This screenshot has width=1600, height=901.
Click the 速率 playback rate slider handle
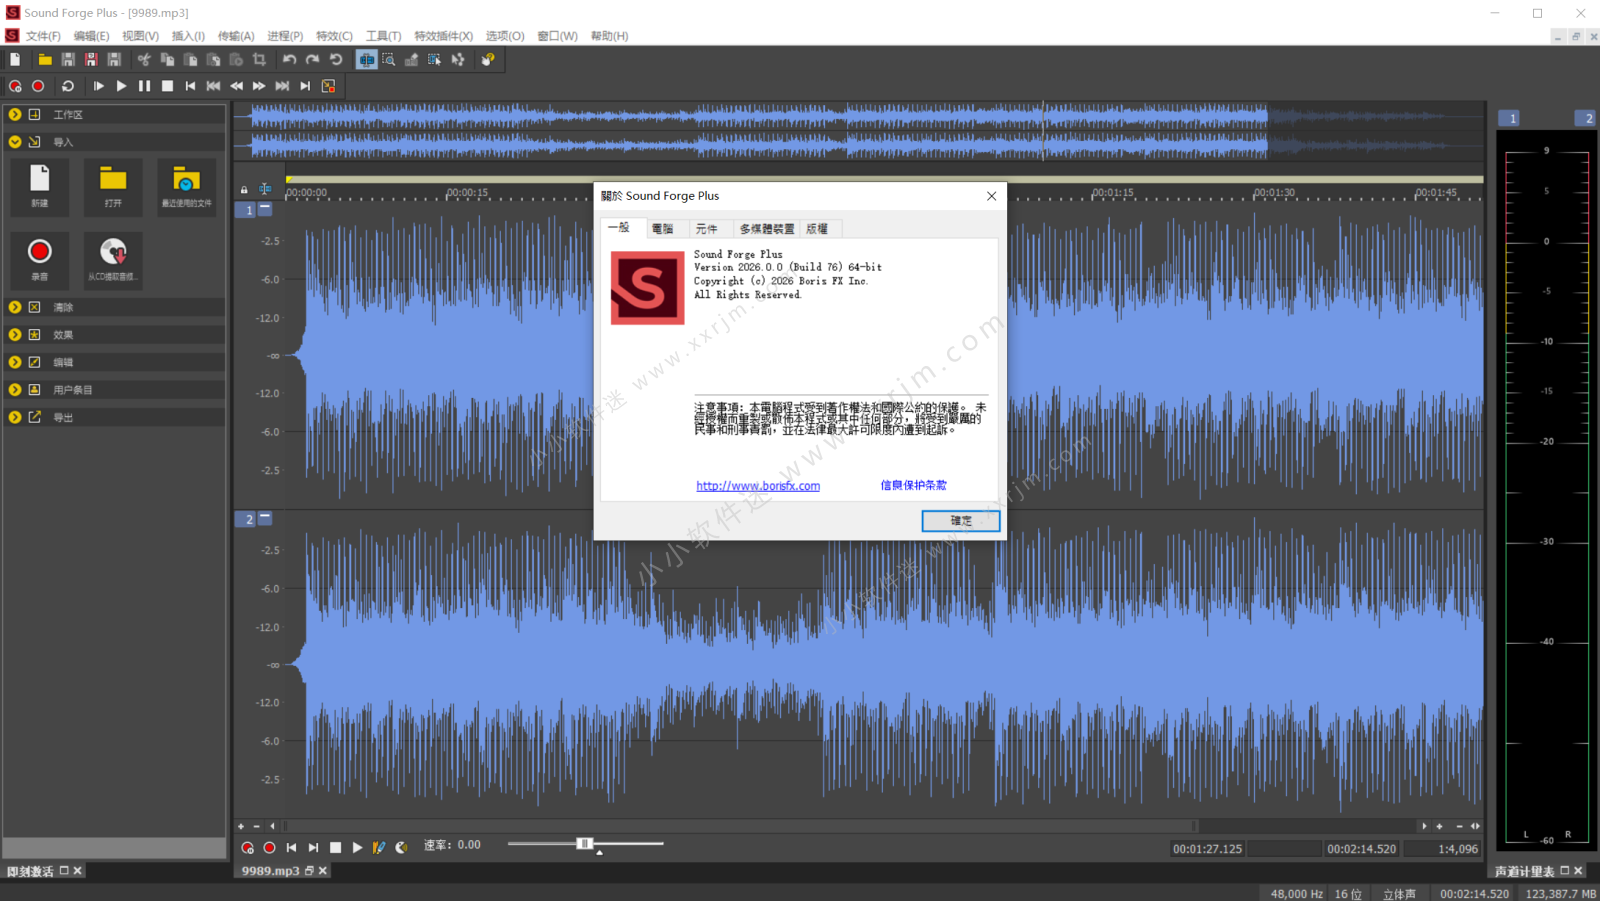pos(585,844)
